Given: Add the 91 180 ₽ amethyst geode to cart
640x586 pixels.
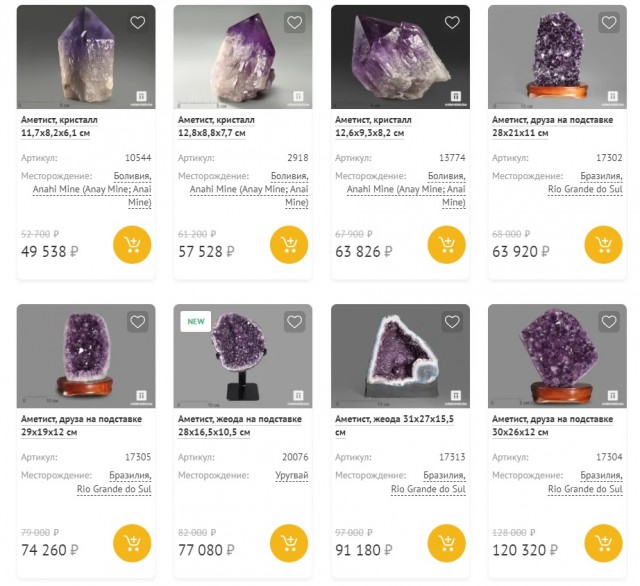Looking at the screenshot, I should [x=446, y=544].
